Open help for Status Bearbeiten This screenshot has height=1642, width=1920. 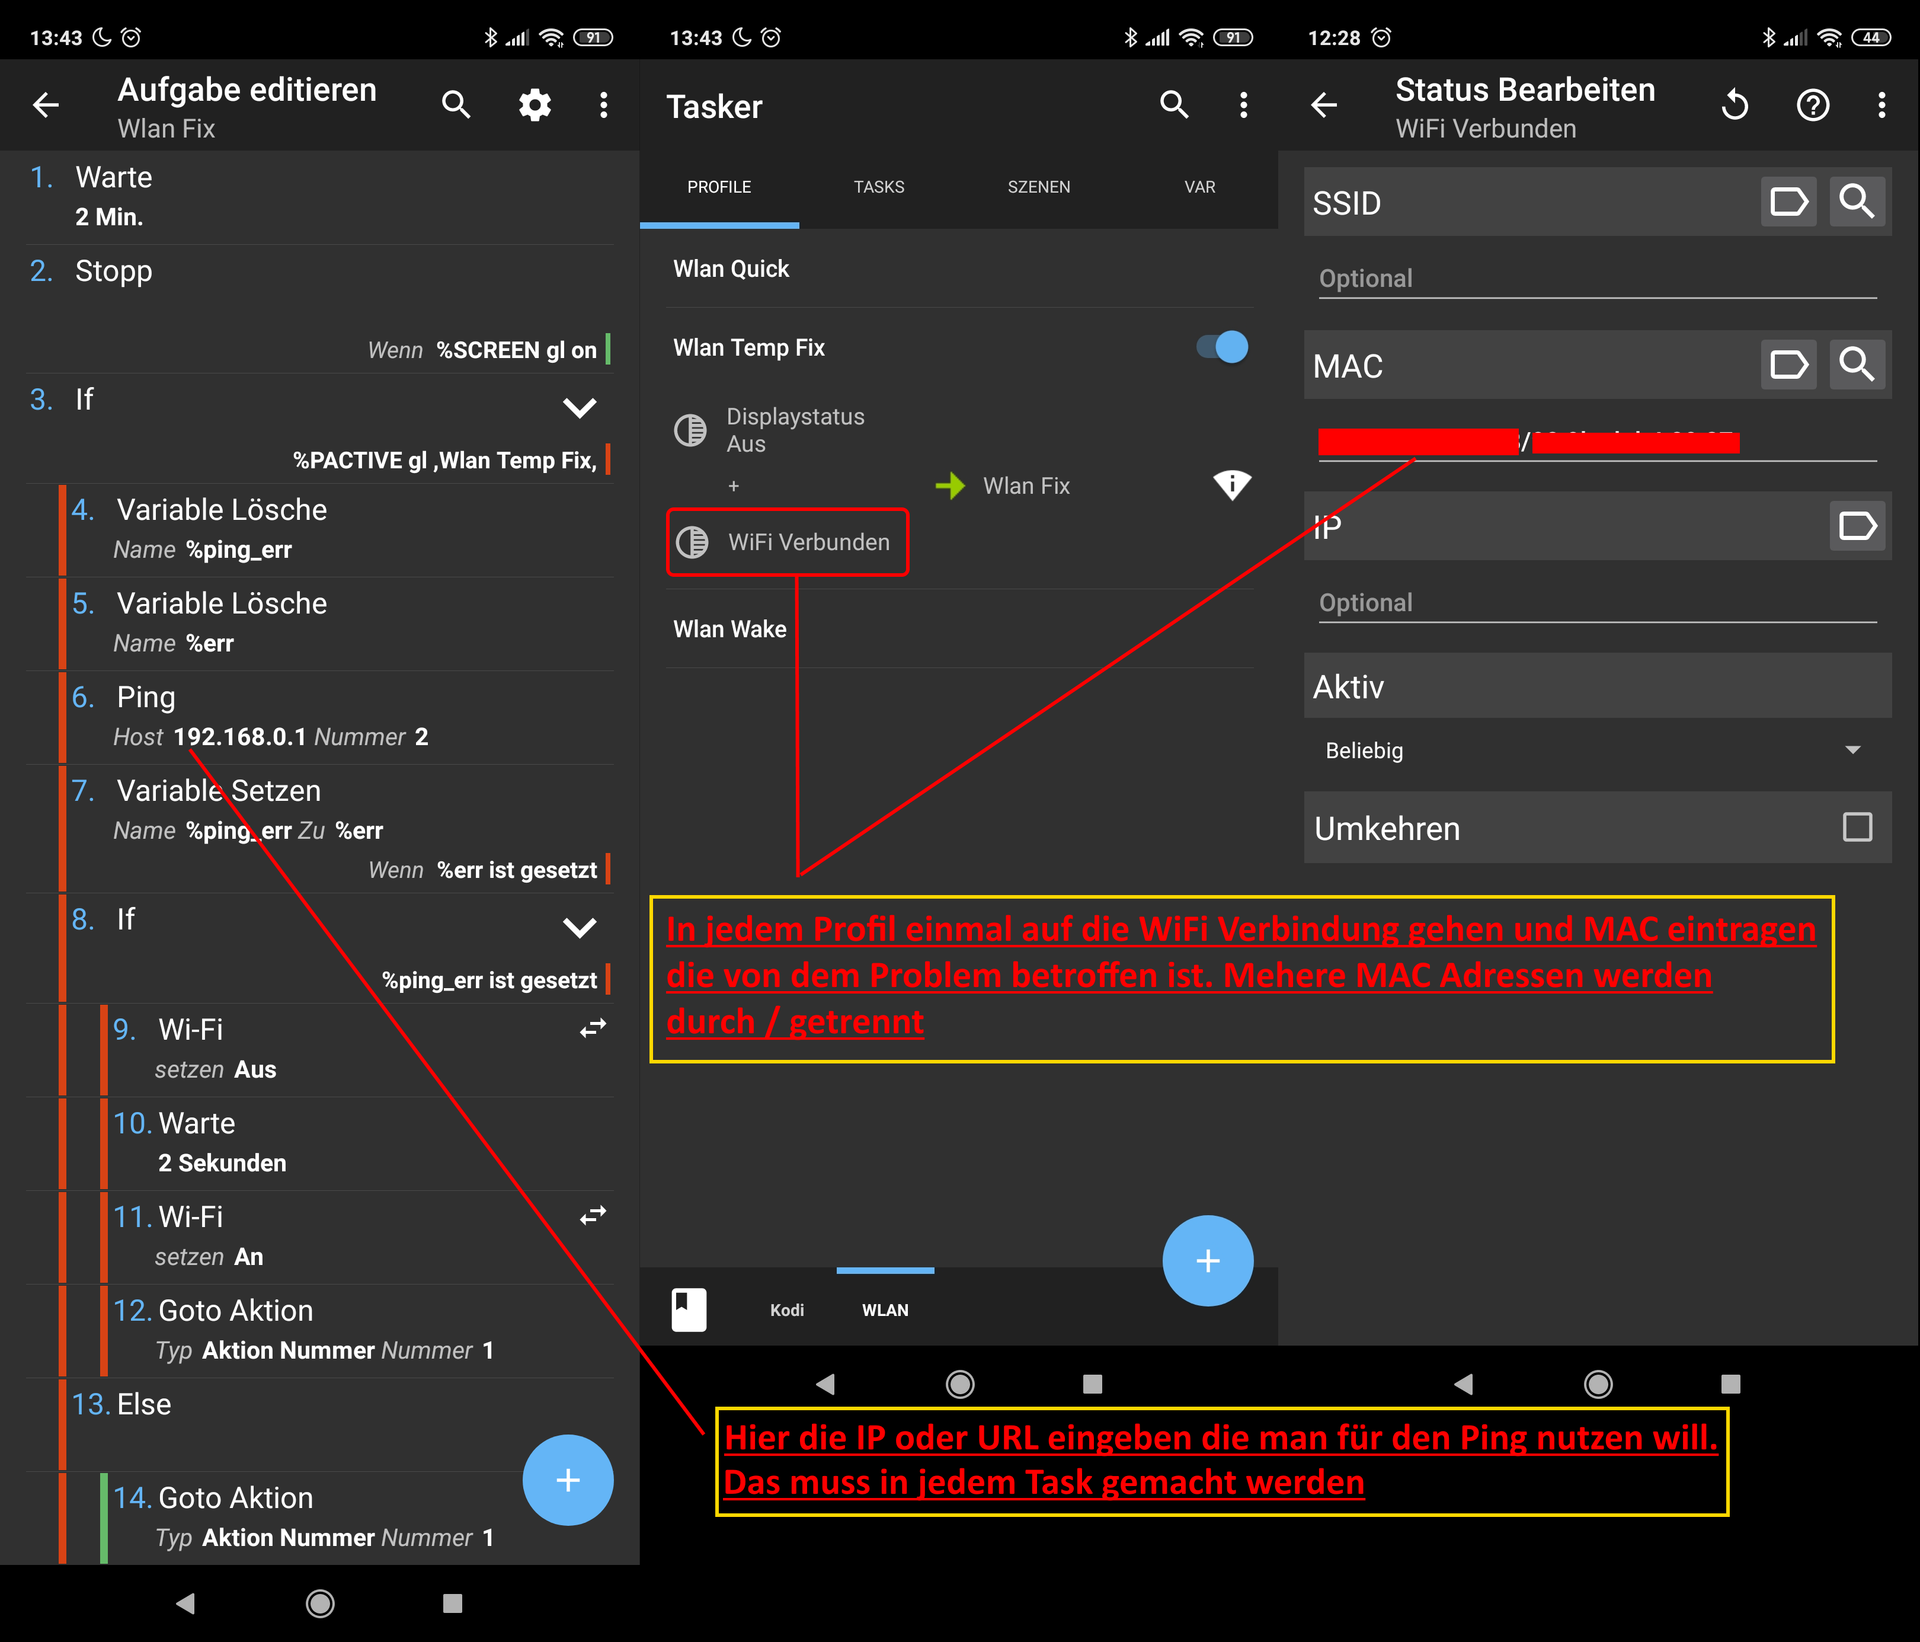[x=1813, y=105]
